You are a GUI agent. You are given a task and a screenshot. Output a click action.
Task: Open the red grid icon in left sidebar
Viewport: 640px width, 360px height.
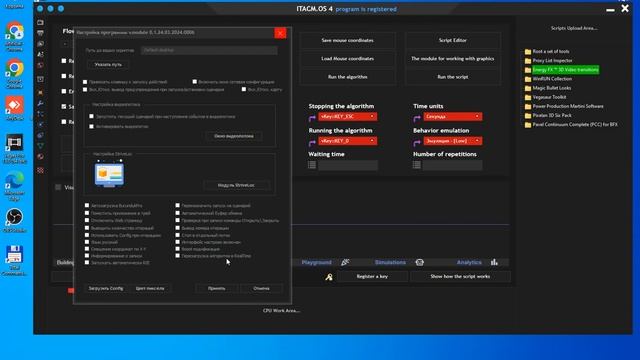pos(40,170)
